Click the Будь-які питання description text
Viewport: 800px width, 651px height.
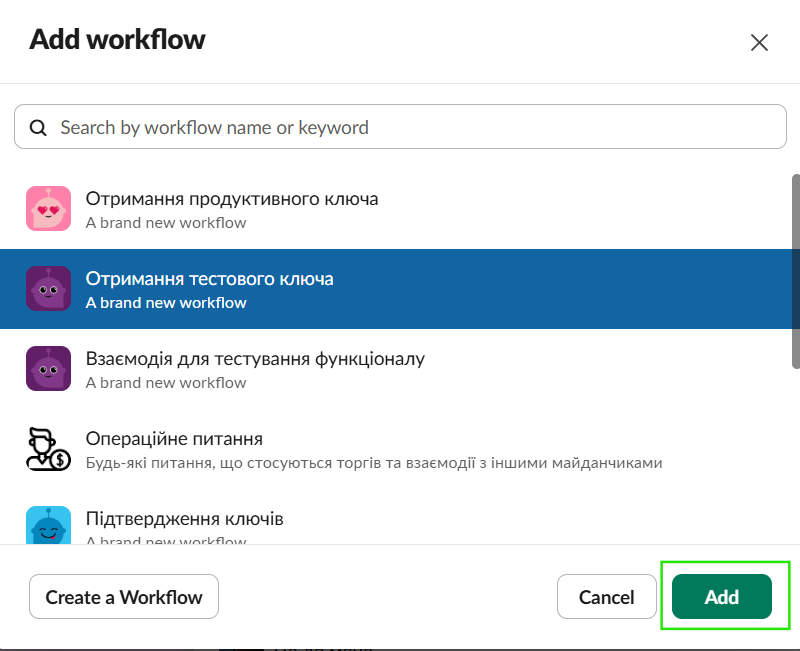[374, 463]
